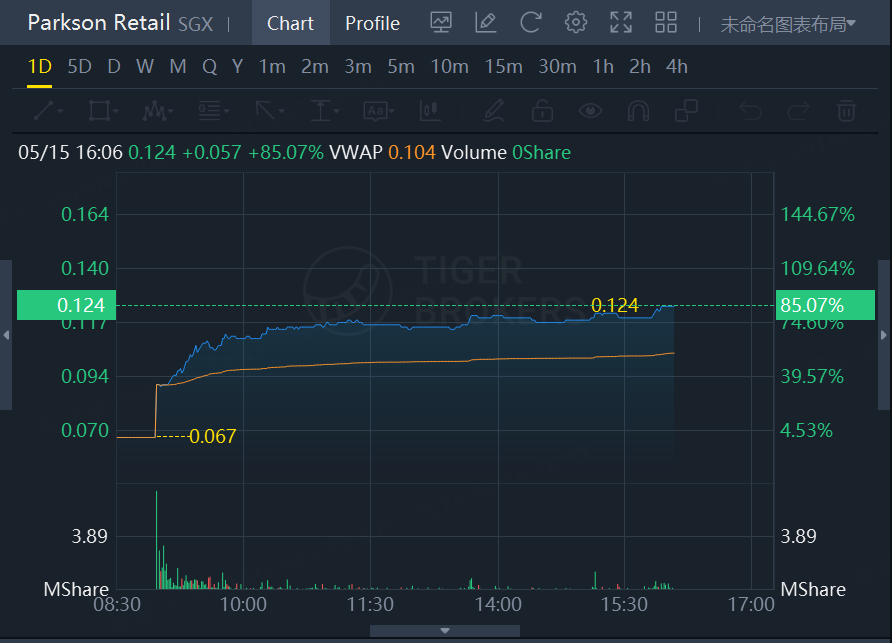Select the 1D timeframe
Image resolution: width=892 pixels, height=643 pixels.
tap(40, 67)
